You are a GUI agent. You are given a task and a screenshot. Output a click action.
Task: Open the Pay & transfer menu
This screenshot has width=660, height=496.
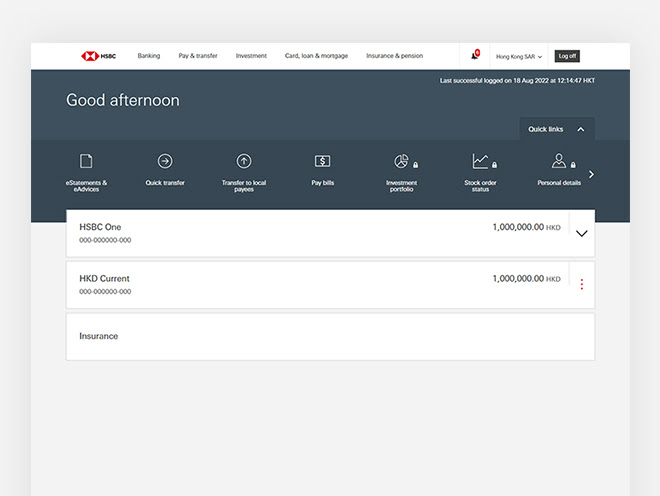(x=198, y=56)
